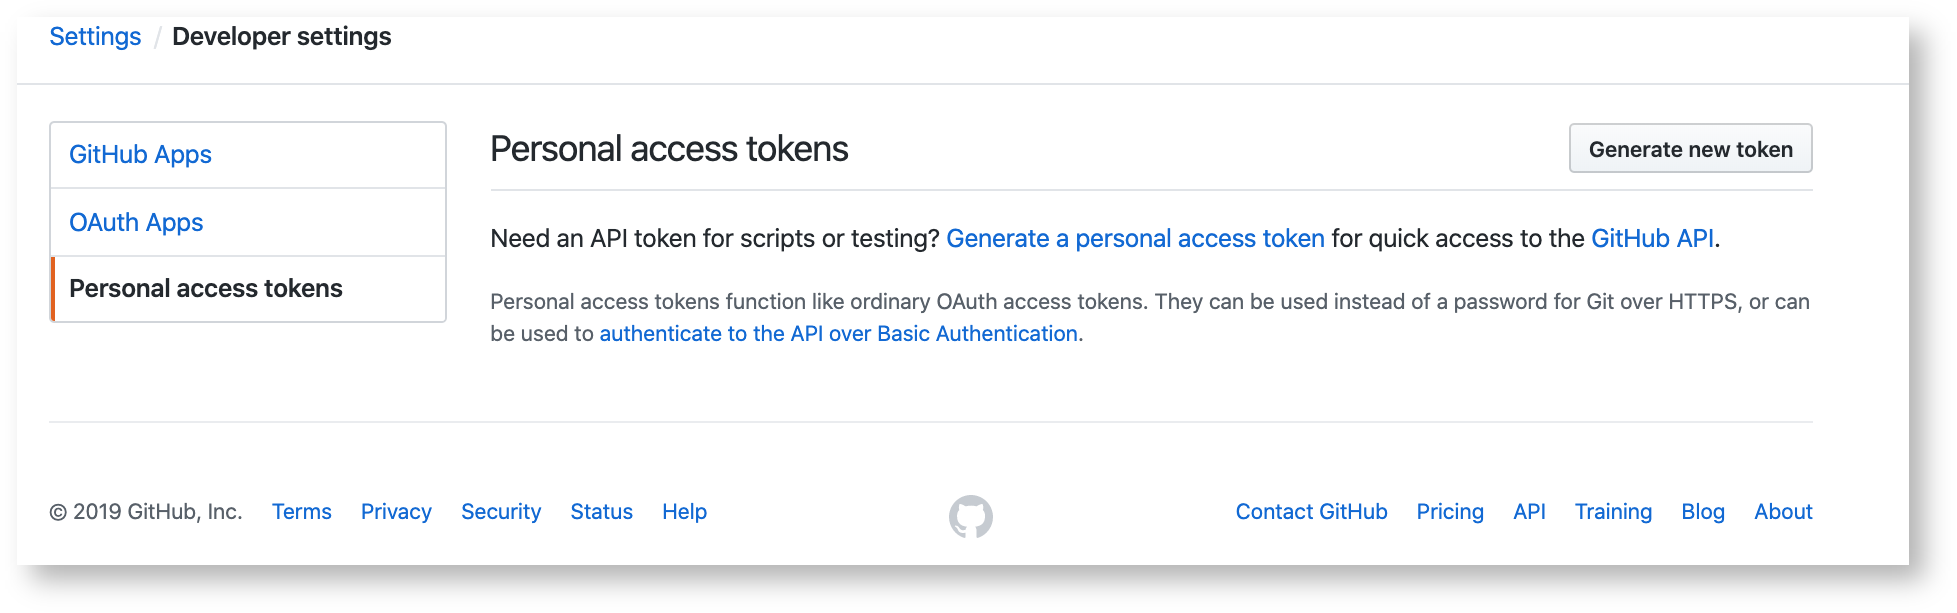Viewport: 1957px width, 613px height.
Task: Visit the Security footer link
Action: (x=501, y=512)
